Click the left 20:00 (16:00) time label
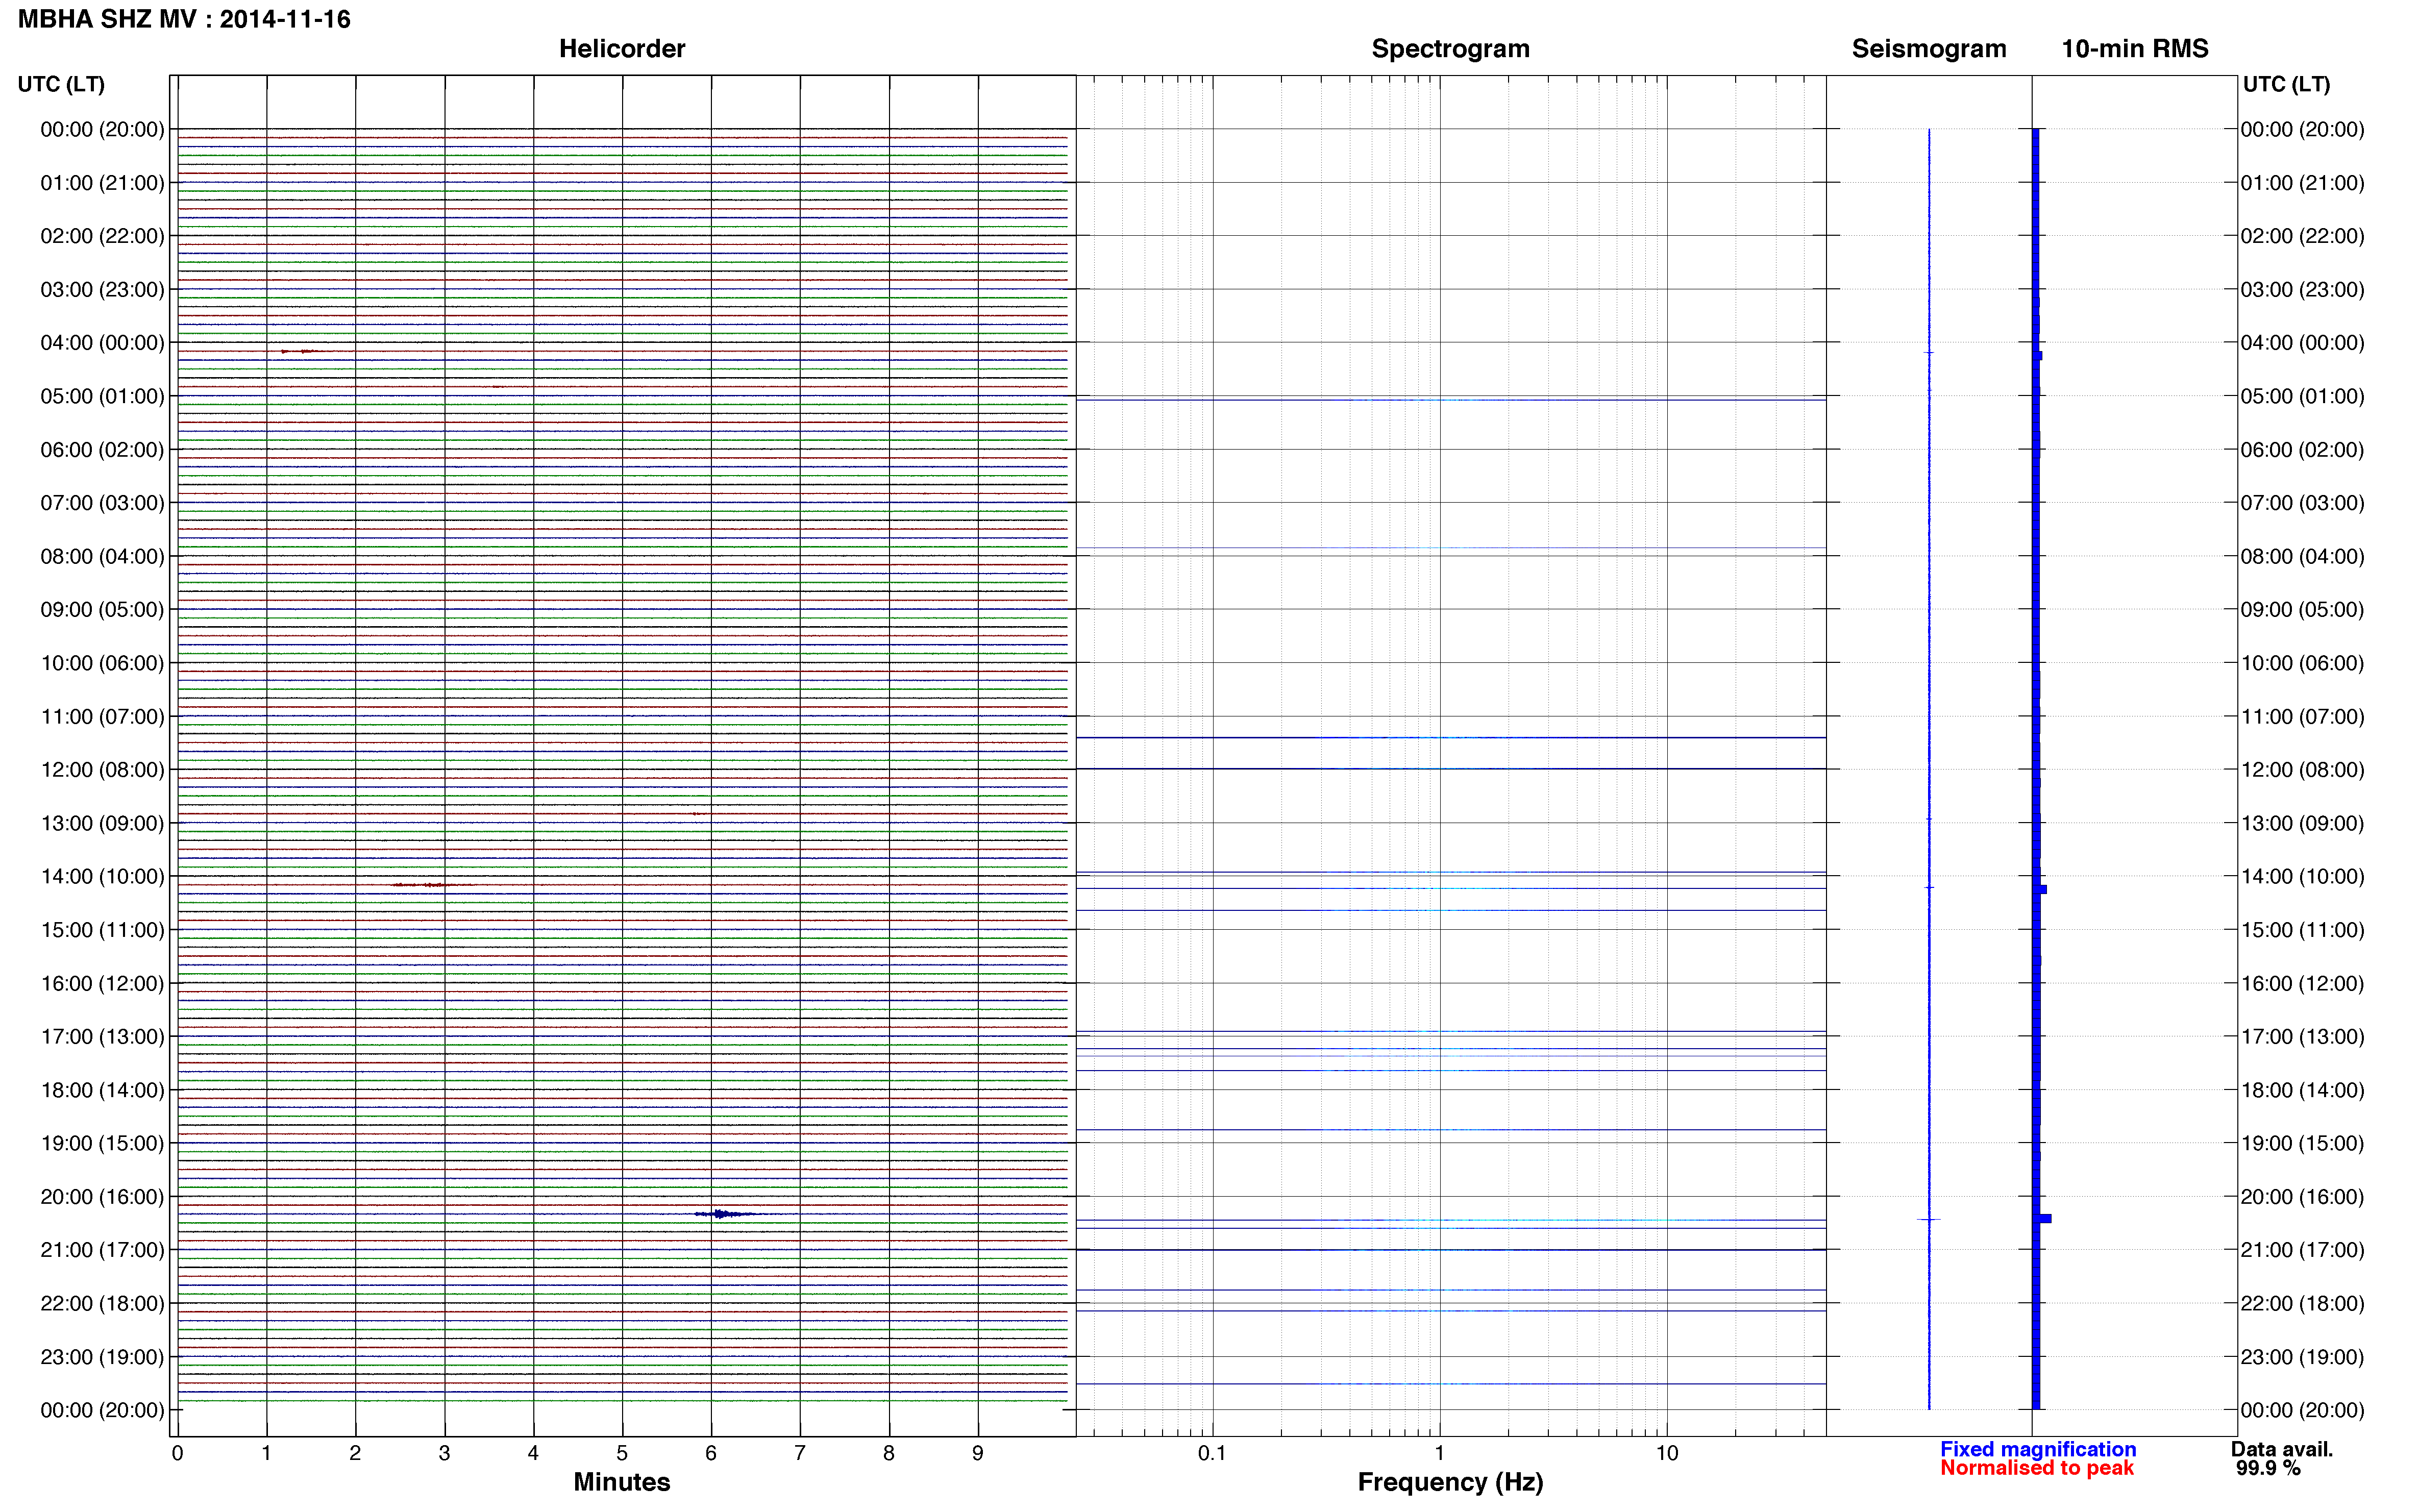Viewport: 2419px width, 1512px height. click(102, 1197)
